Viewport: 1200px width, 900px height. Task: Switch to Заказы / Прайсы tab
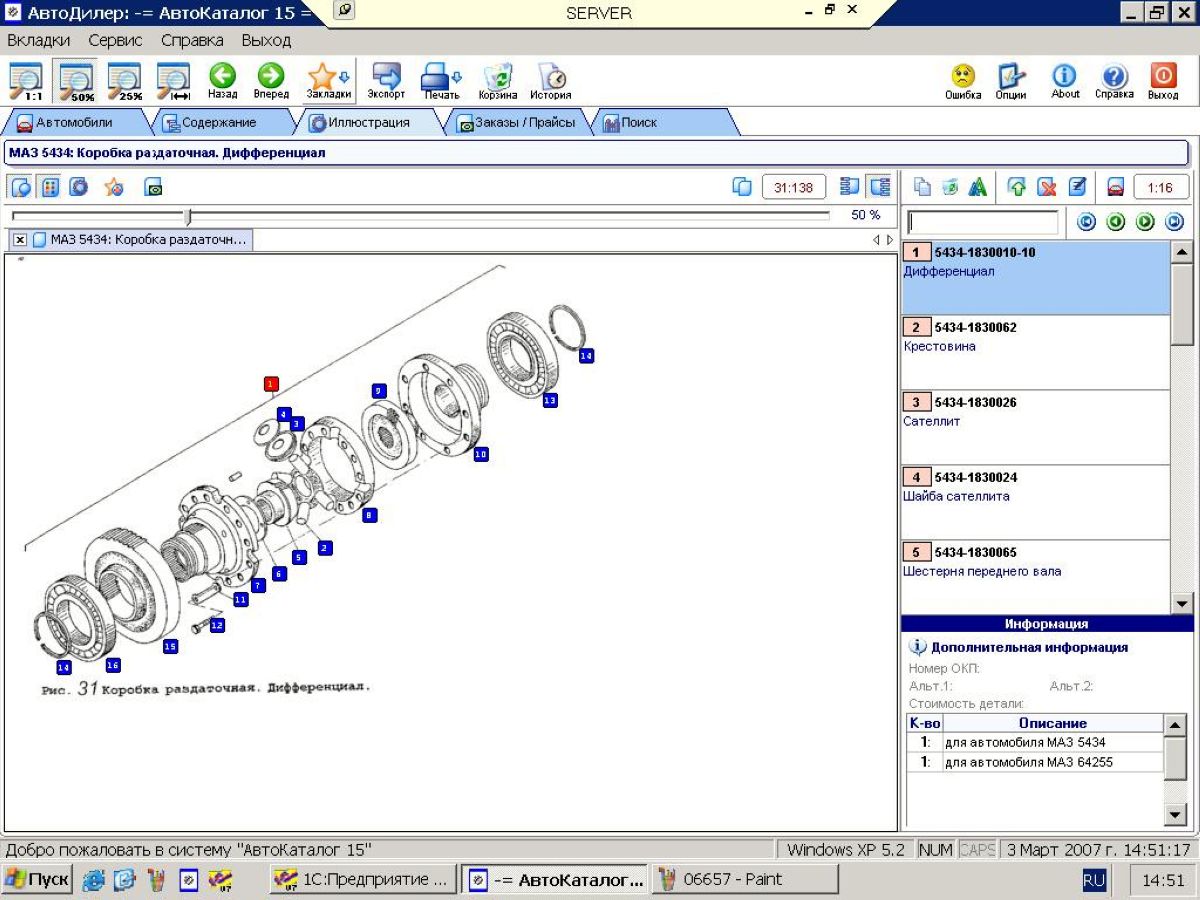[516, 122]
